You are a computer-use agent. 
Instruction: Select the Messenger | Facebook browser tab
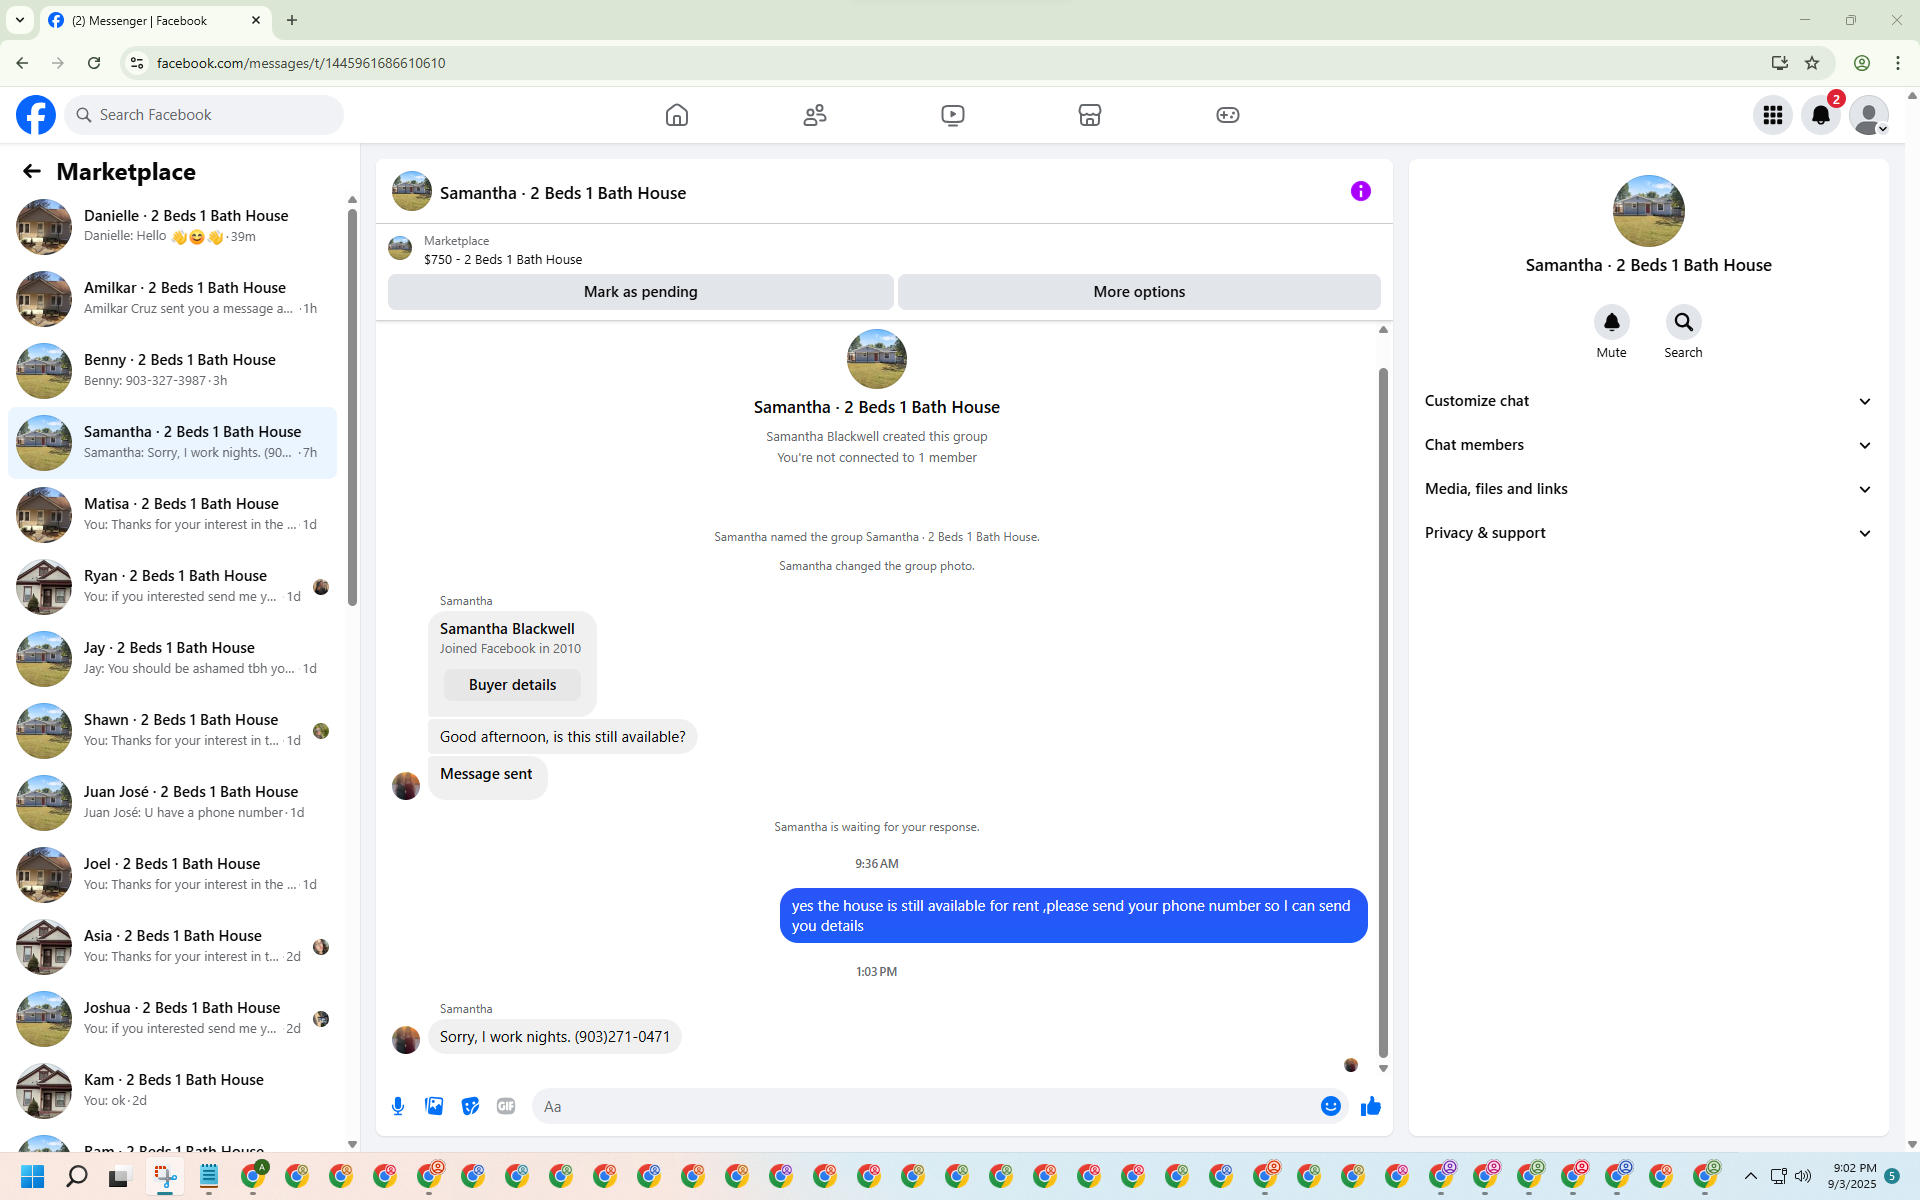click(156, 20)
